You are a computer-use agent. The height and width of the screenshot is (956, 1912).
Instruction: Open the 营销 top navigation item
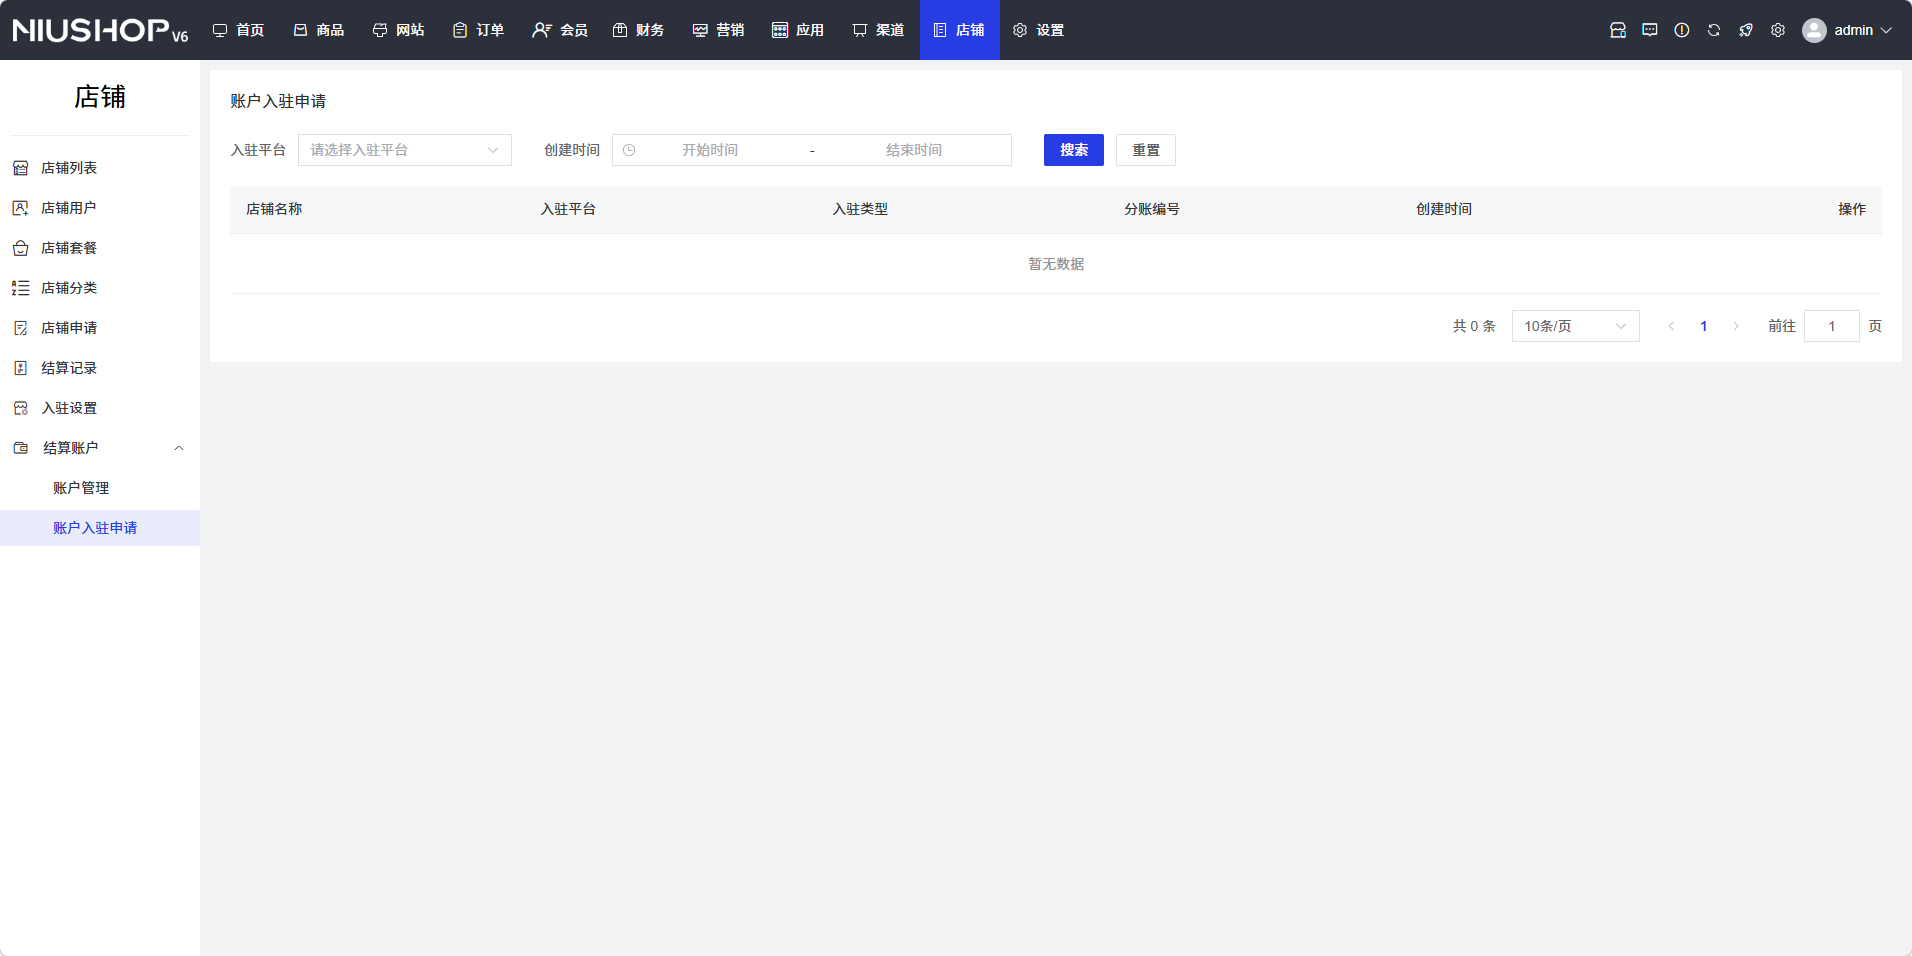click(719, 30)
